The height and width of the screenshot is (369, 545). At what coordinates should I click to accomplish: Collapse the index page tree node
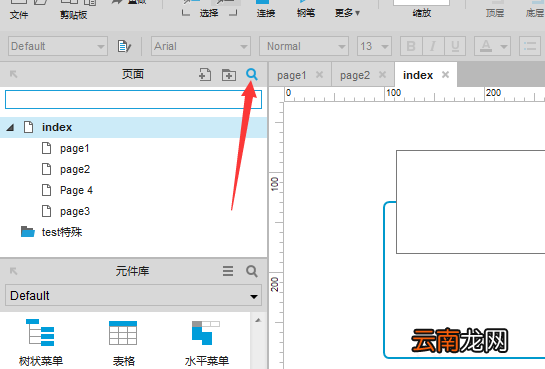(10, 128)
